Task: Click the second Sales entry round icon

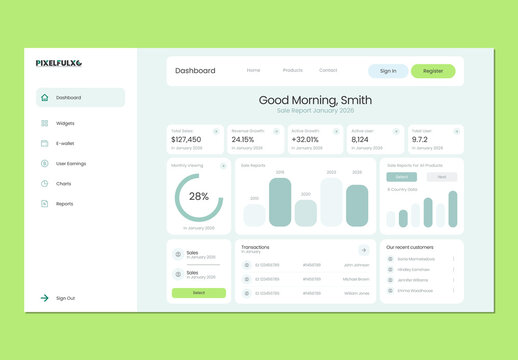Action: click(x=178, y=274)
